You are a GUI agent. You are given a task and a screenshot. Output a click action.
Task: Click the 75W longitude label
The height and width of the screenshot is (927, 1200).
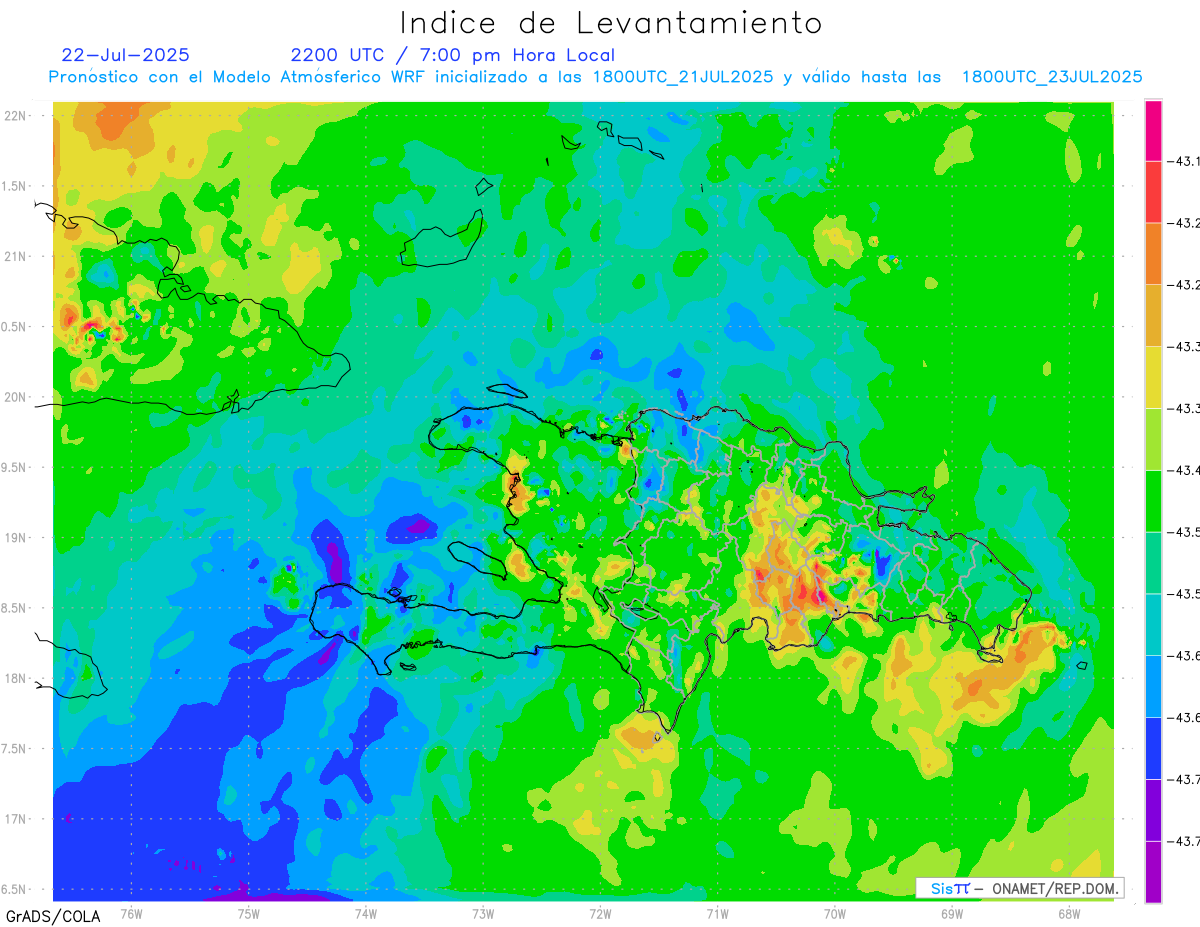click(248, 914)
